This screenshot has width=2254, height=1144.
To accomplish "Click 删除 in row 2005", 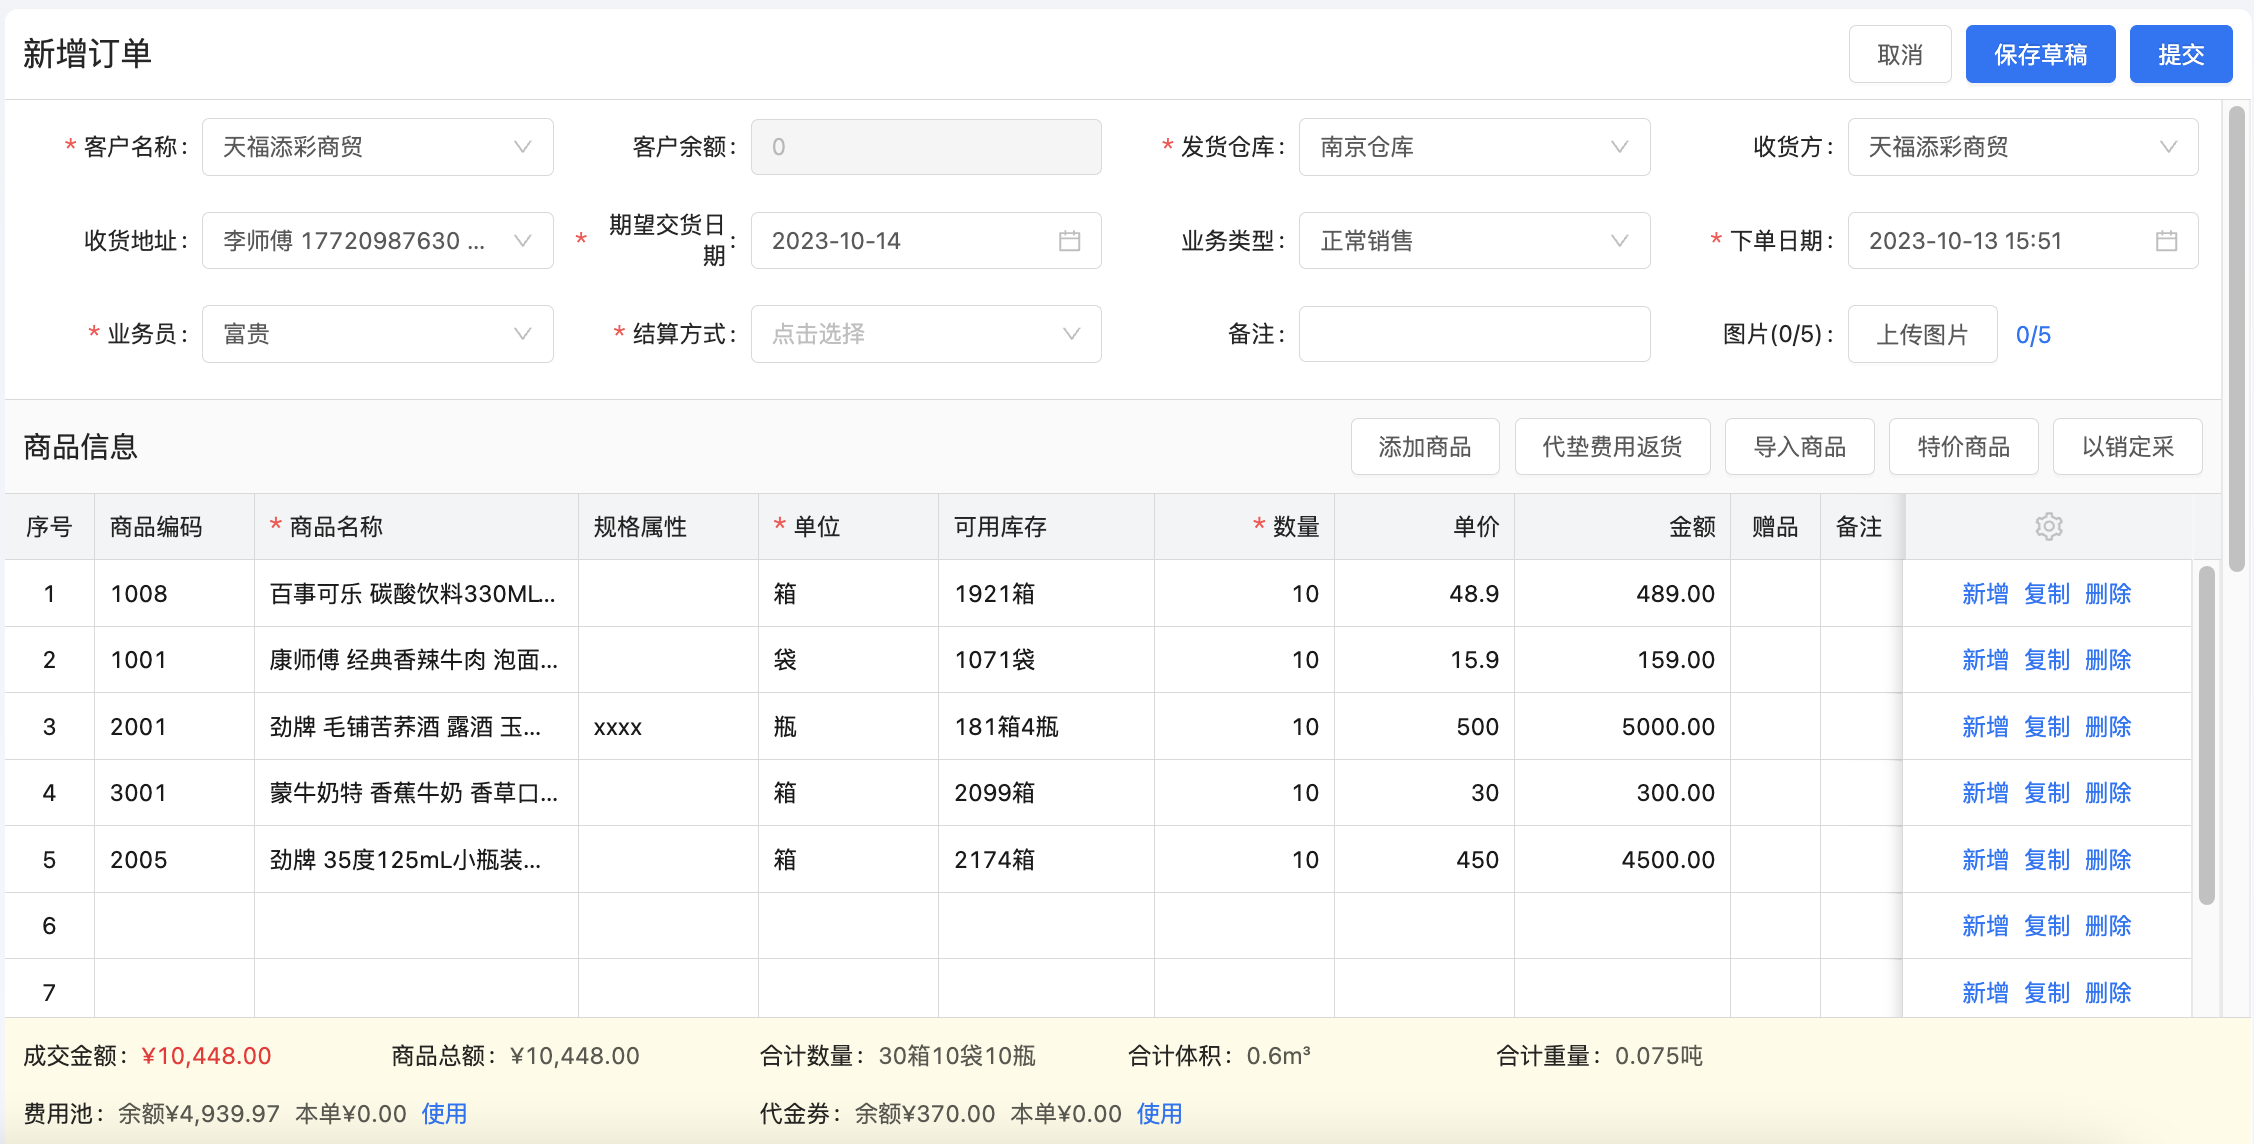I will tap(2108, 860).
